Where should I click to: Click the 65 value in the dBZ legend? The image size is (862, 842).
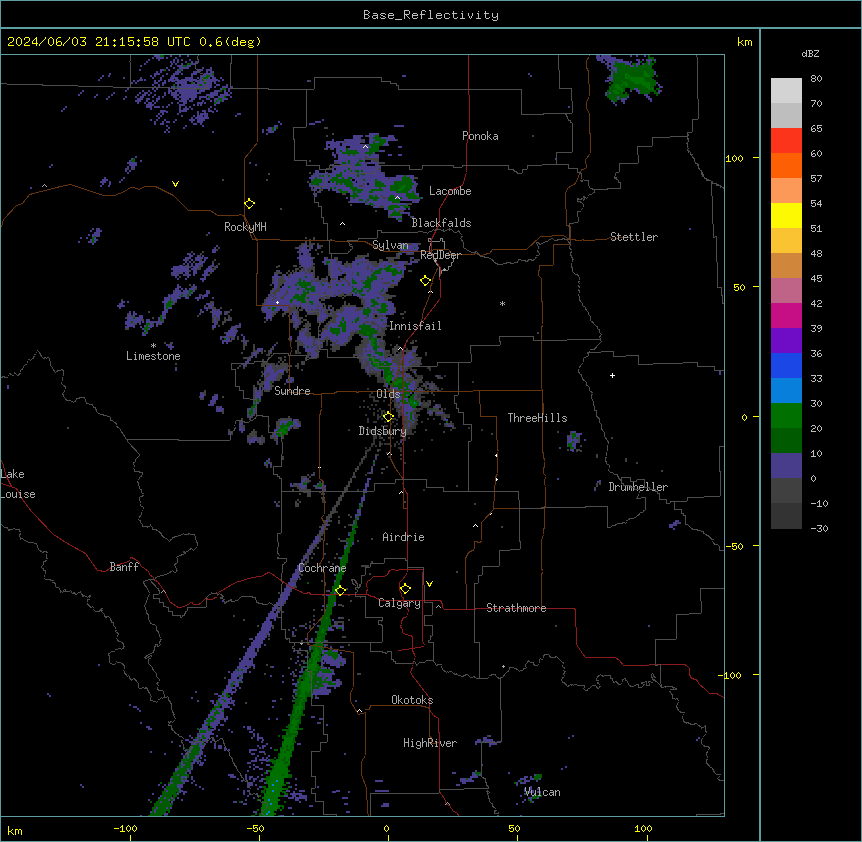pyautogui.click(x=816, y=128)
